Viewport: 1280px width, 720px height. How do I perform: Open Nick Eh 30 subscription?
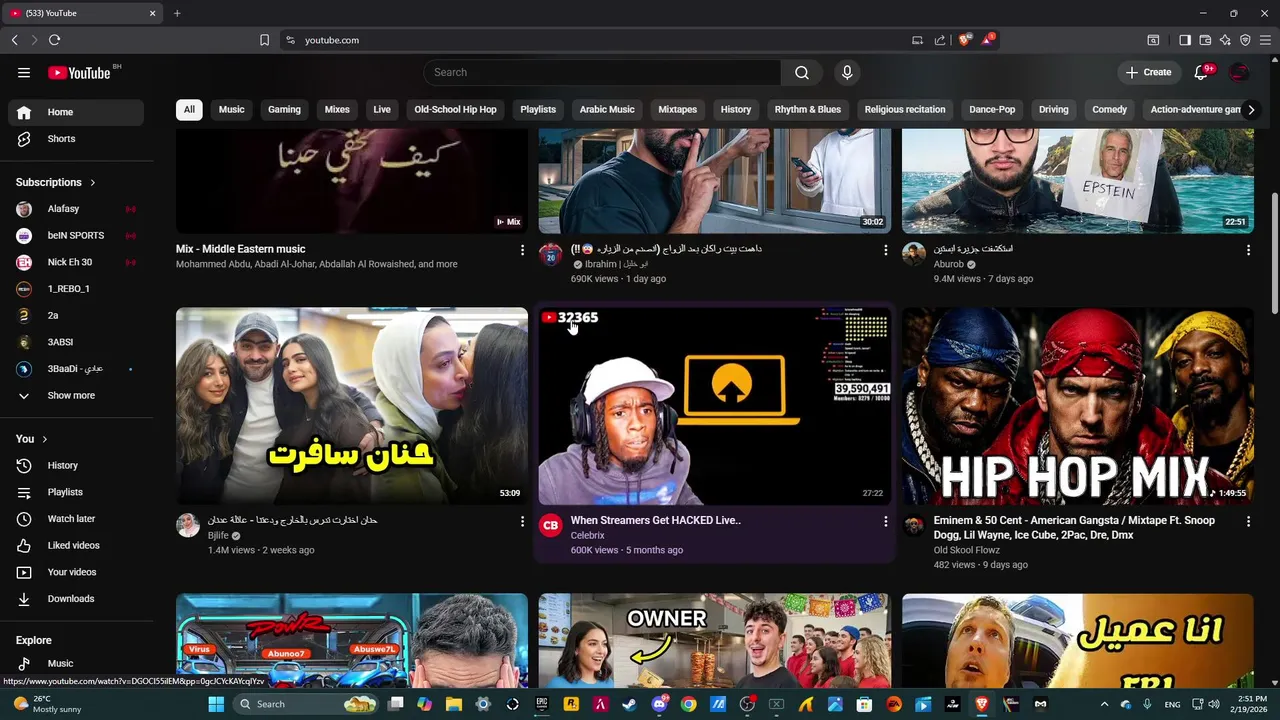tap(76, 262)
